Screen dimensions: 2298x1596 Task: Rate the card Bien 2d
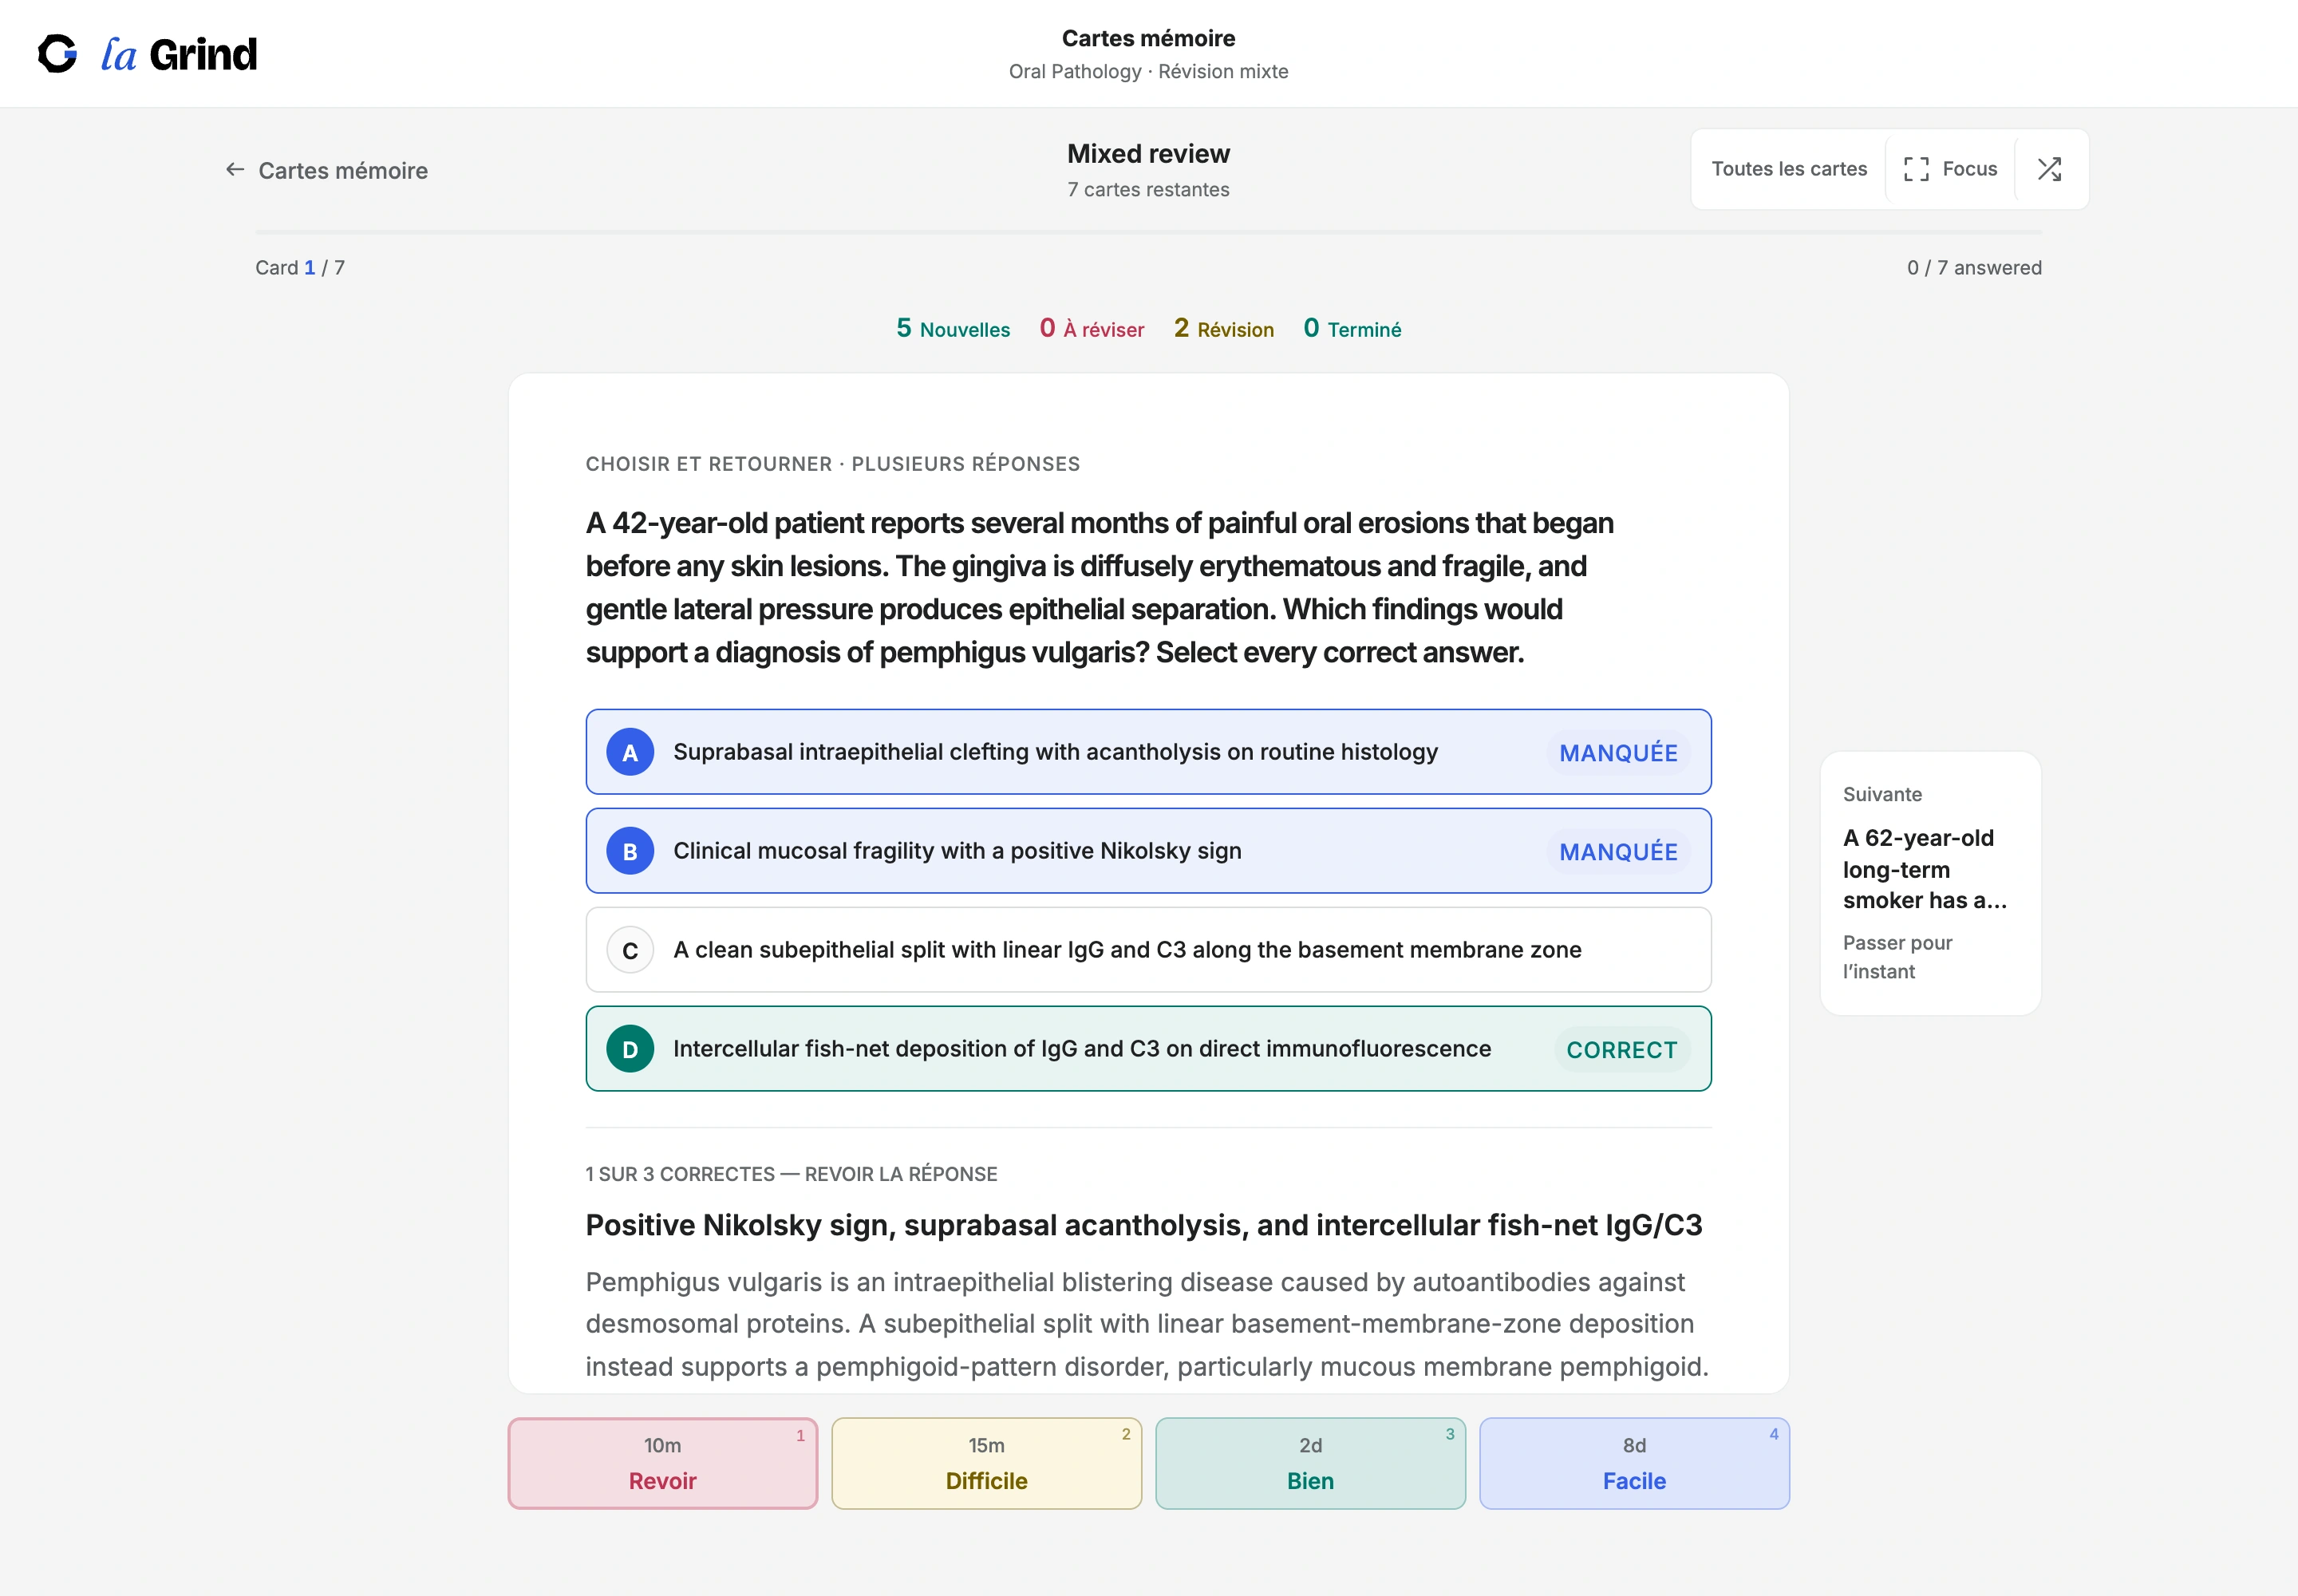pos(1311,1463)
